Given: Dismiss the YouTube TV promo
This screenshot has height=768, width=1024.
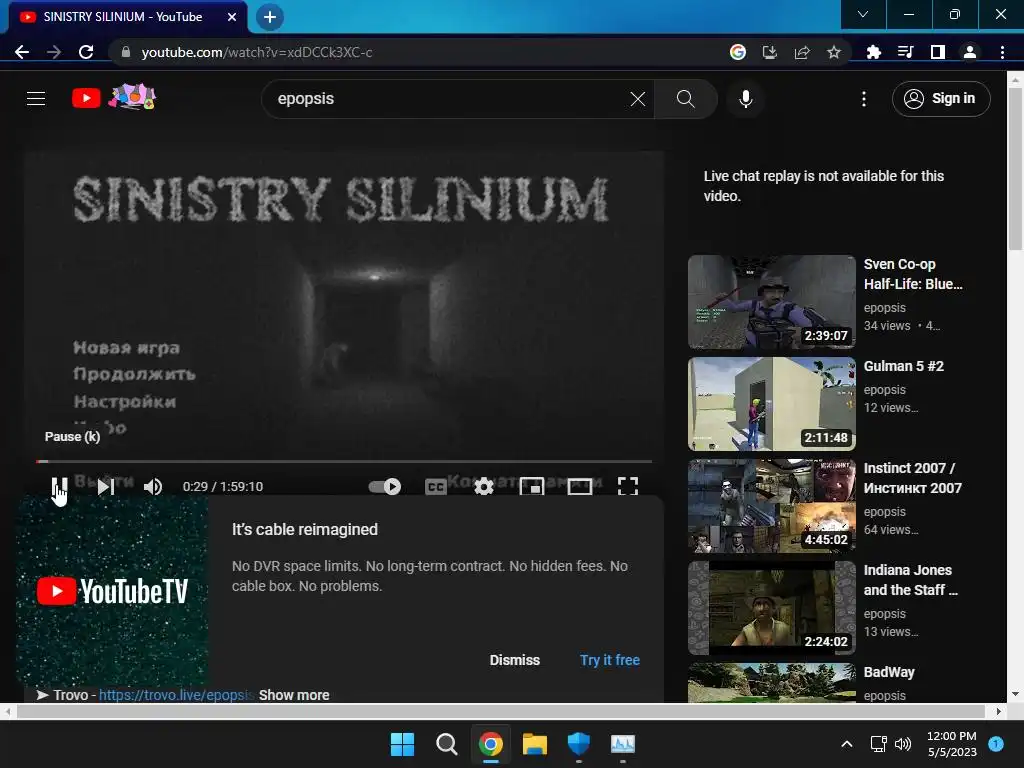Looking at the screenshot, I should click(515, 660).
